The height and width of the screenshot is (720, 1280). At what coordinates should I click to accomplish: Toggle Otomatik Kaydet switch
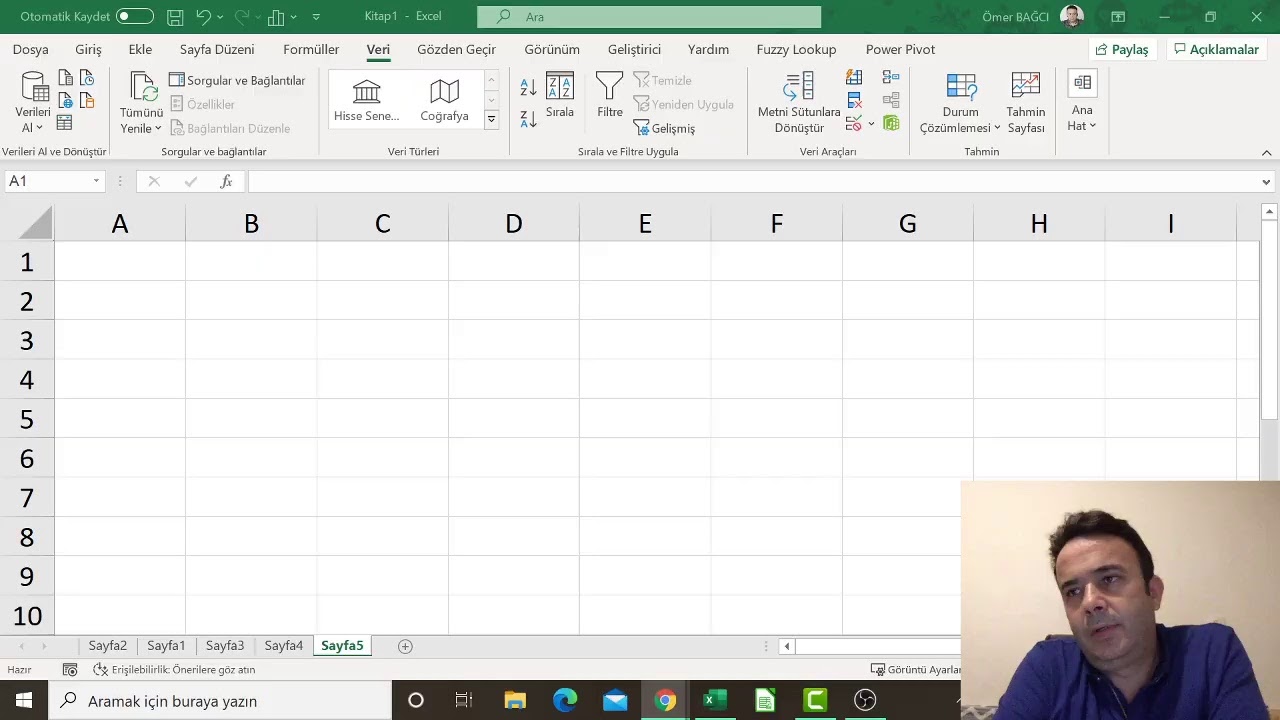(135, 16)
